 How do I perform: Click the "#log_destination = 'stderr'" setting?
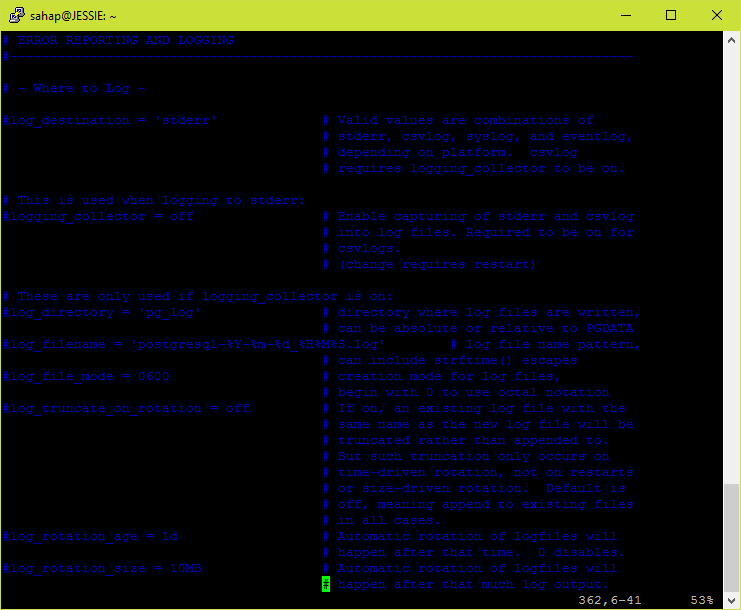point(109,120)
